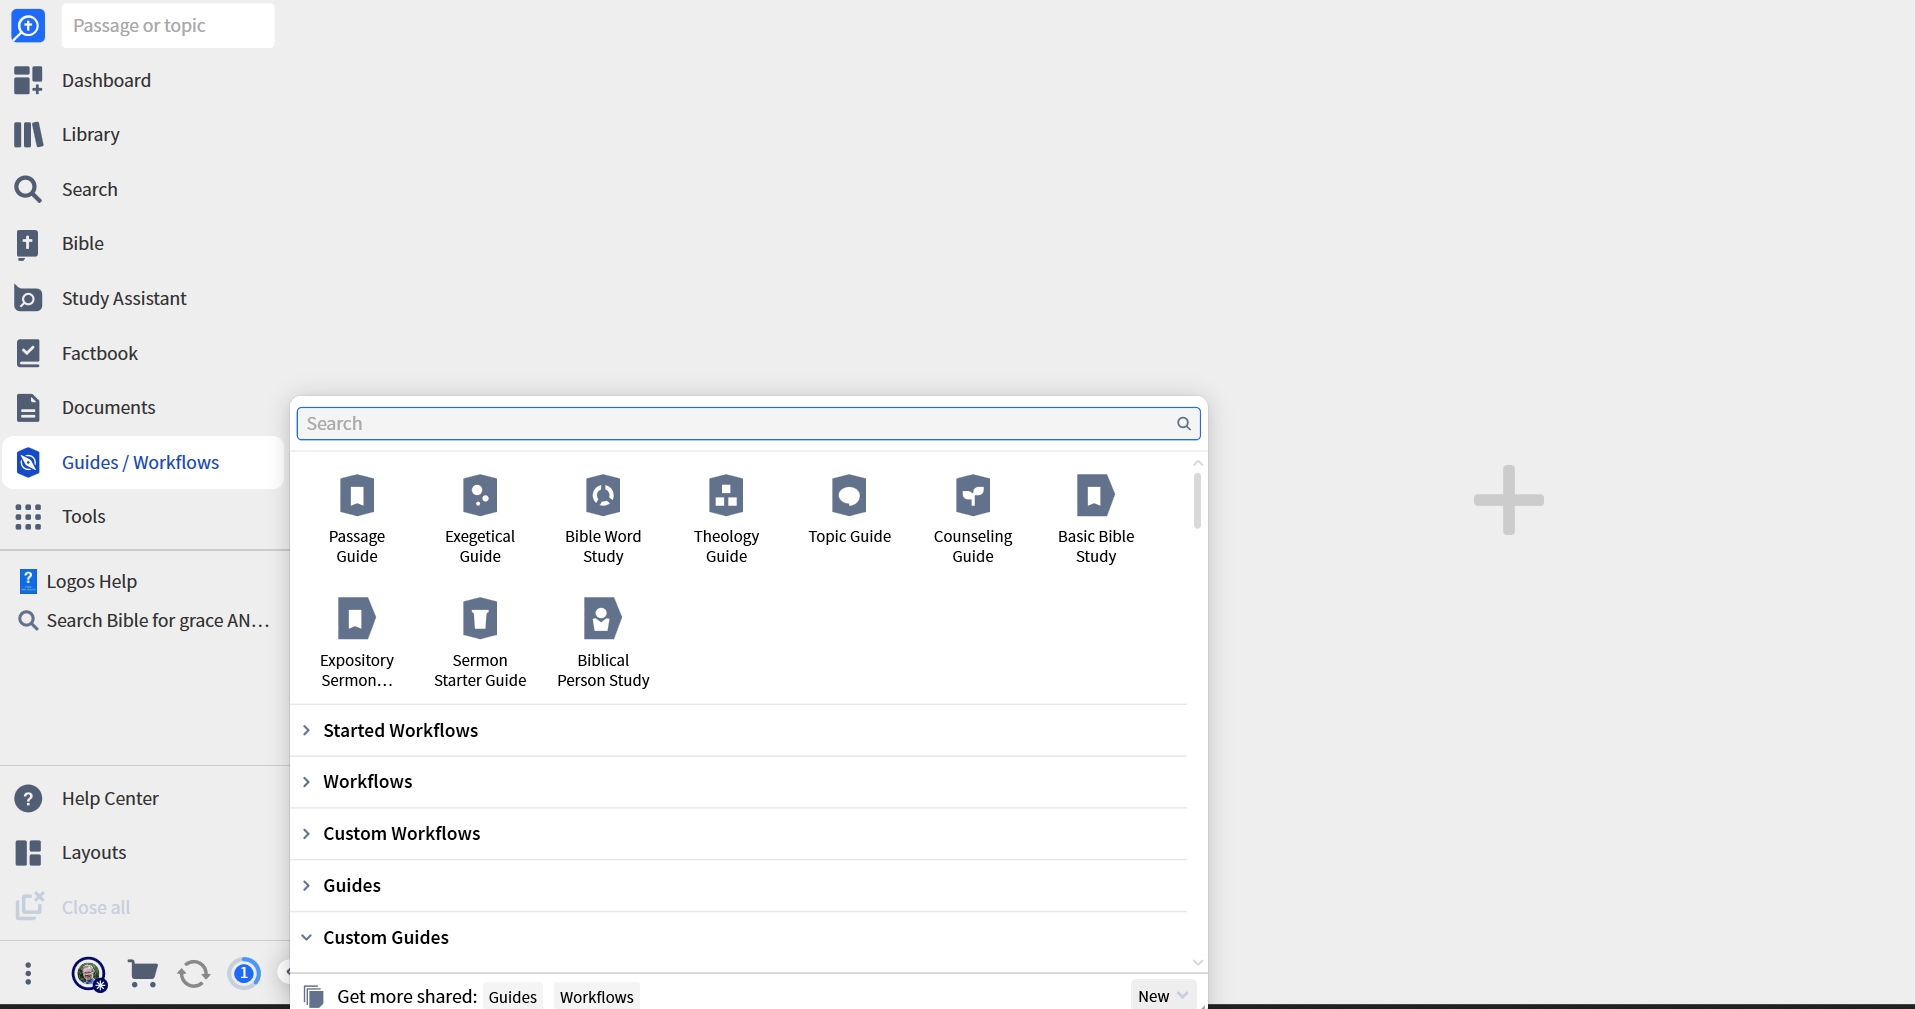Viewport: 1915px width, 1009px height.
Task: Click the Workflows shared button
Action: click(x=597, y=996)
